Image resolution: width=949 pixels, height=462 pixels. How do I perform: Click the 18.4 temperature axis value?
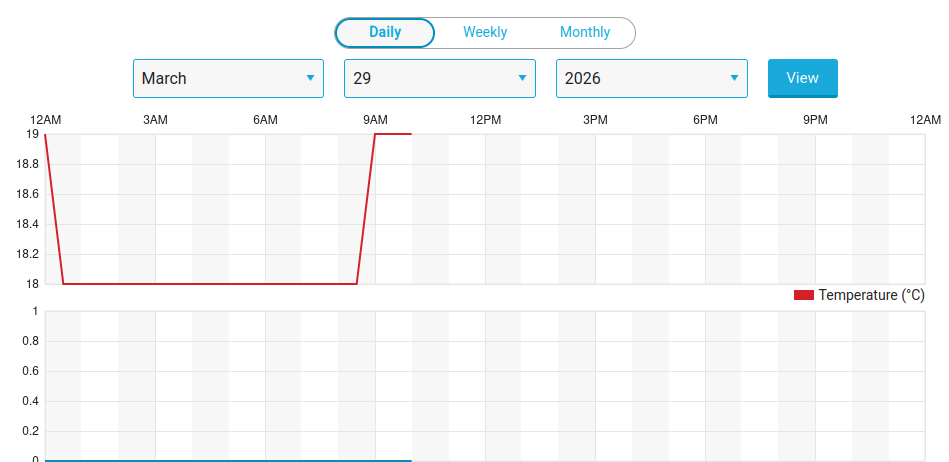[x=28, y=225]
